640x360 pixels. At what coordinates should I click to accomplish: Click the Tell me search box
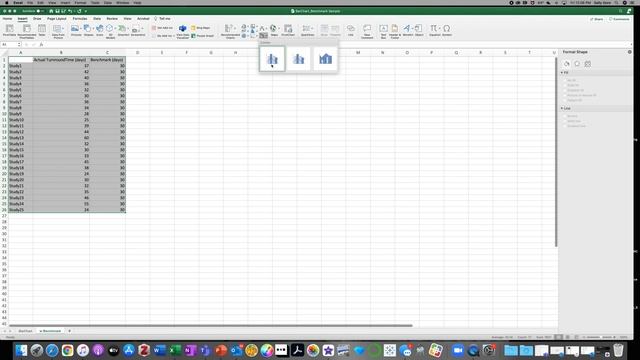[162, 19]
